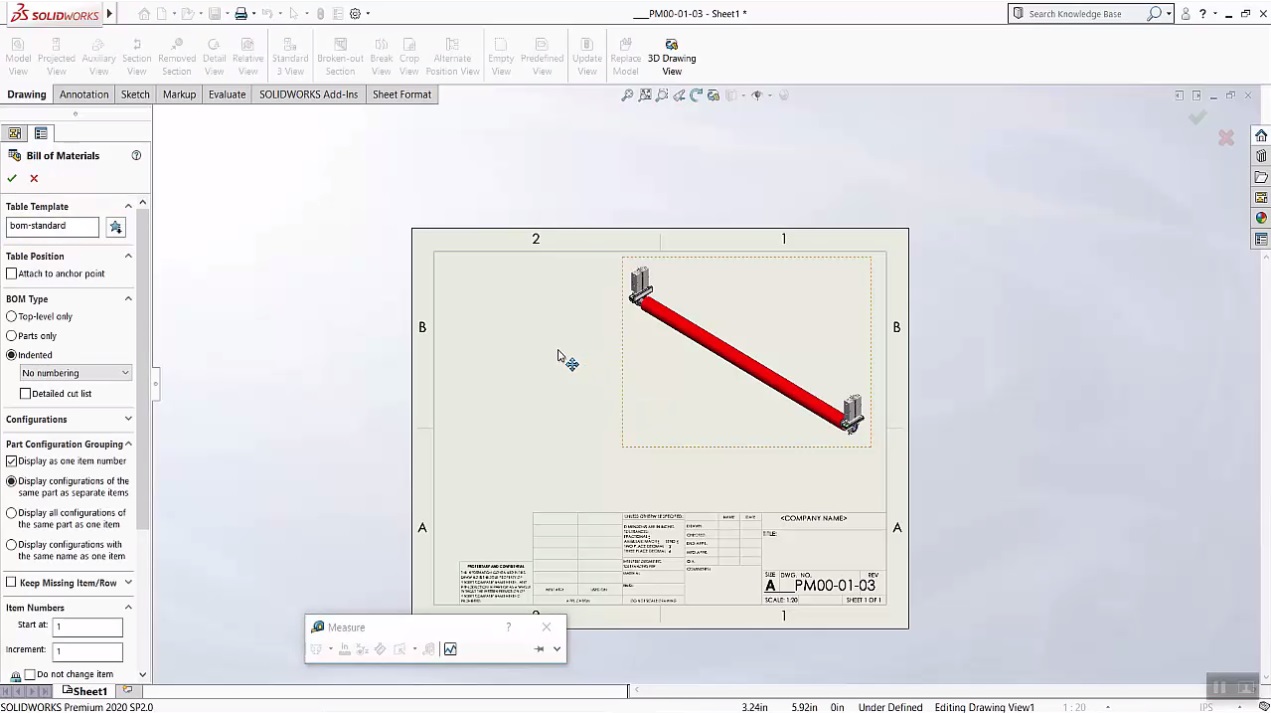Enable Do not change item checkbox
Screen dimensions: 1271x713
point(30,675)
